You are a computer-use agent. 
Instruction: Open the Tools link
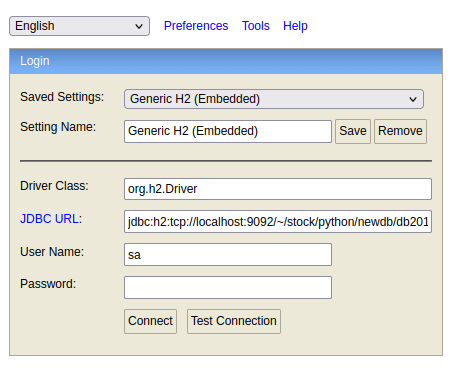(256, 26)
